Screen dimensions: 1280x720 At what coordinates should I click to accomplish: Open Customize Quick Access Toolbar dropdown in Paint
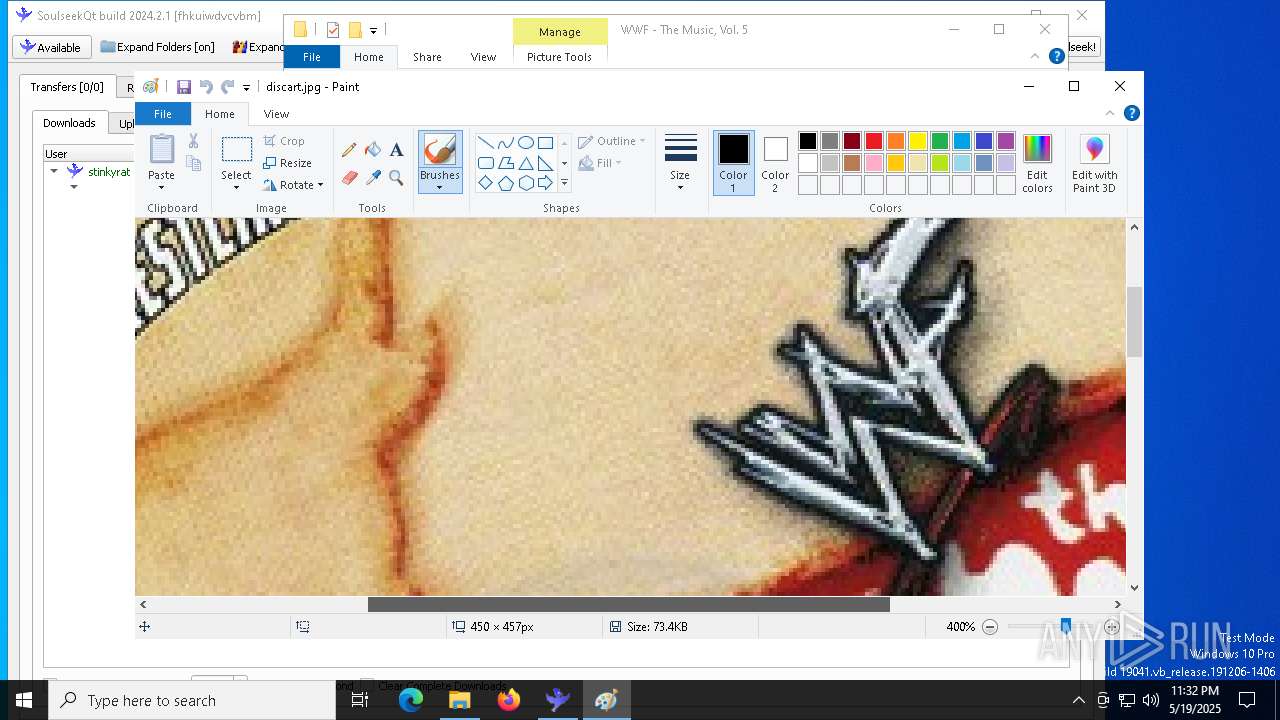tap(246, 88)
